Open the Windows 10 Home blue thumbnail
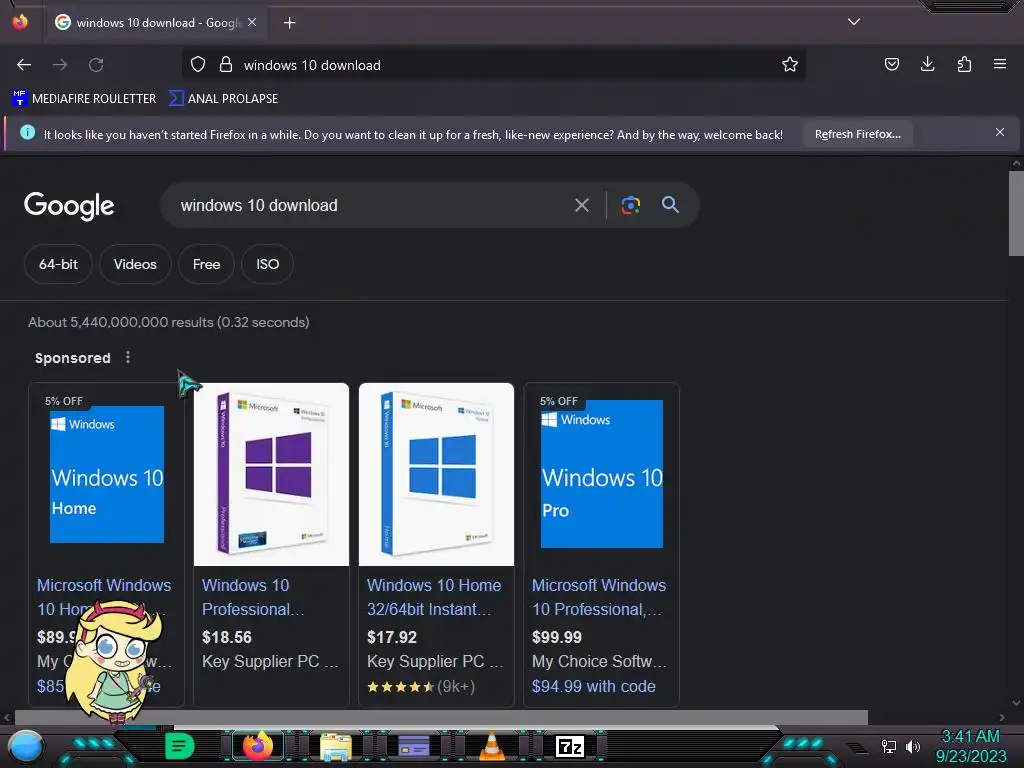The width and height of the screenshot is (1024, 768). [106, 474]
